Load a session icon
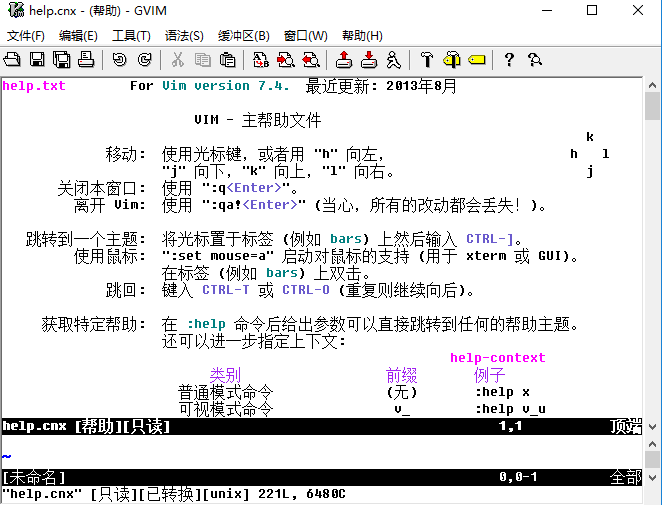The height and width of the screenshot is (505, 662). pos(344,60)
